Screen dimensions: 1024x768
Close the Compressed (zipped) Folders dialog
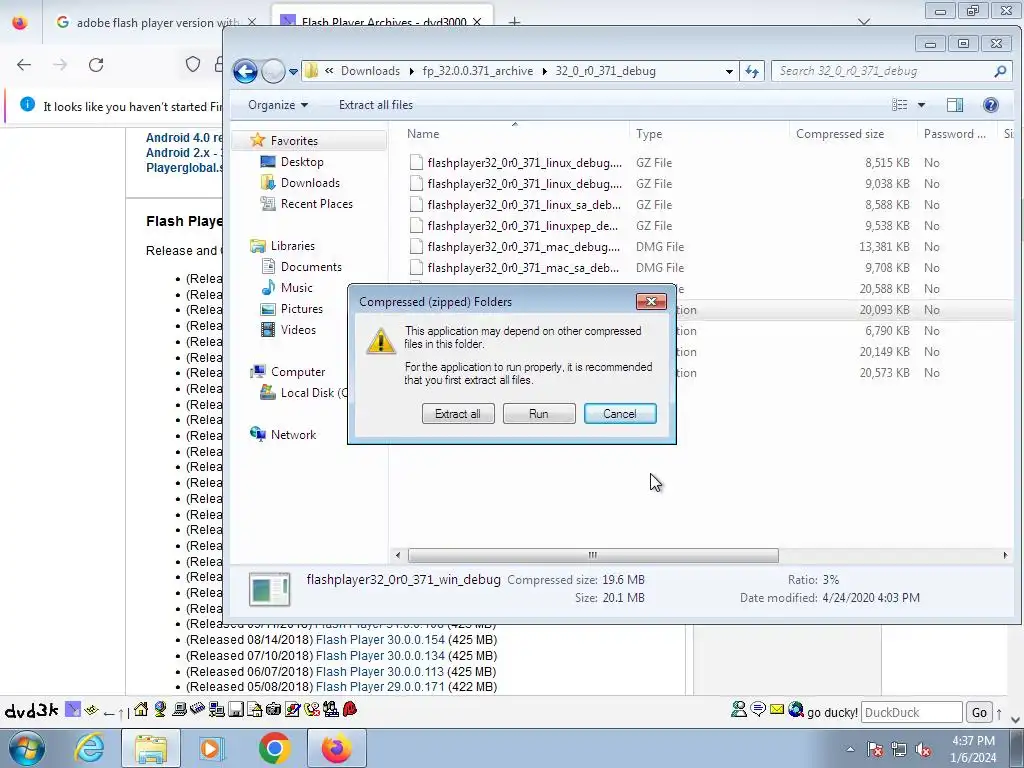[x=651, y=301]
